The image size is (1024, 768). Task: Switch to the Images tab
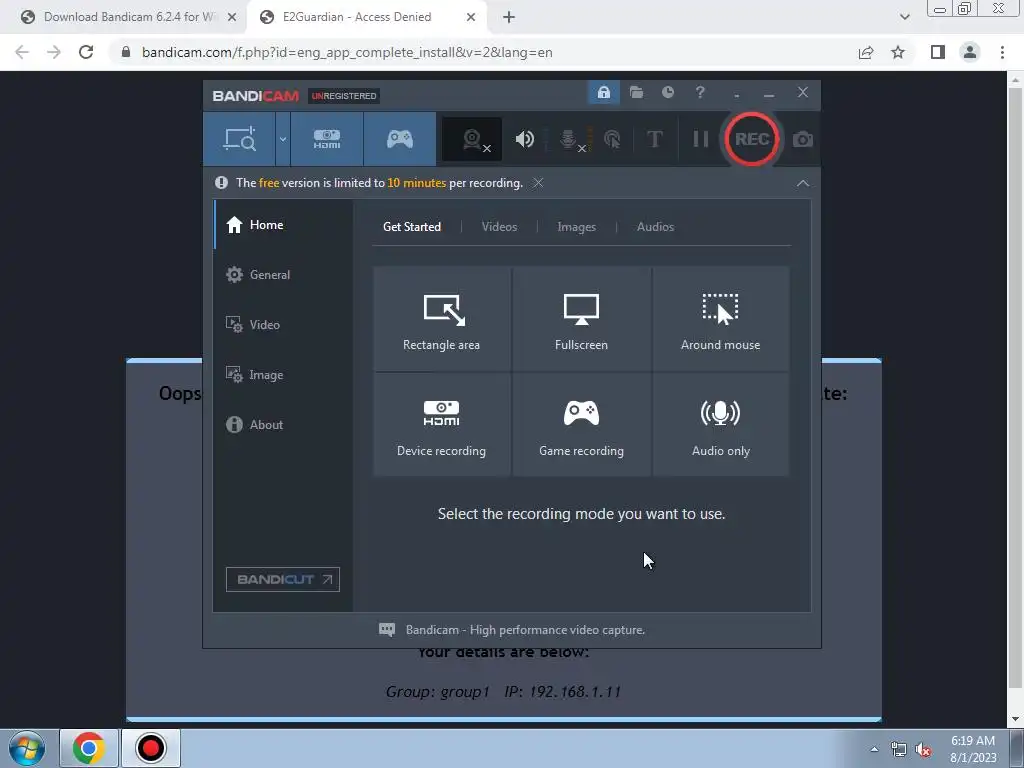pos(577,227)
